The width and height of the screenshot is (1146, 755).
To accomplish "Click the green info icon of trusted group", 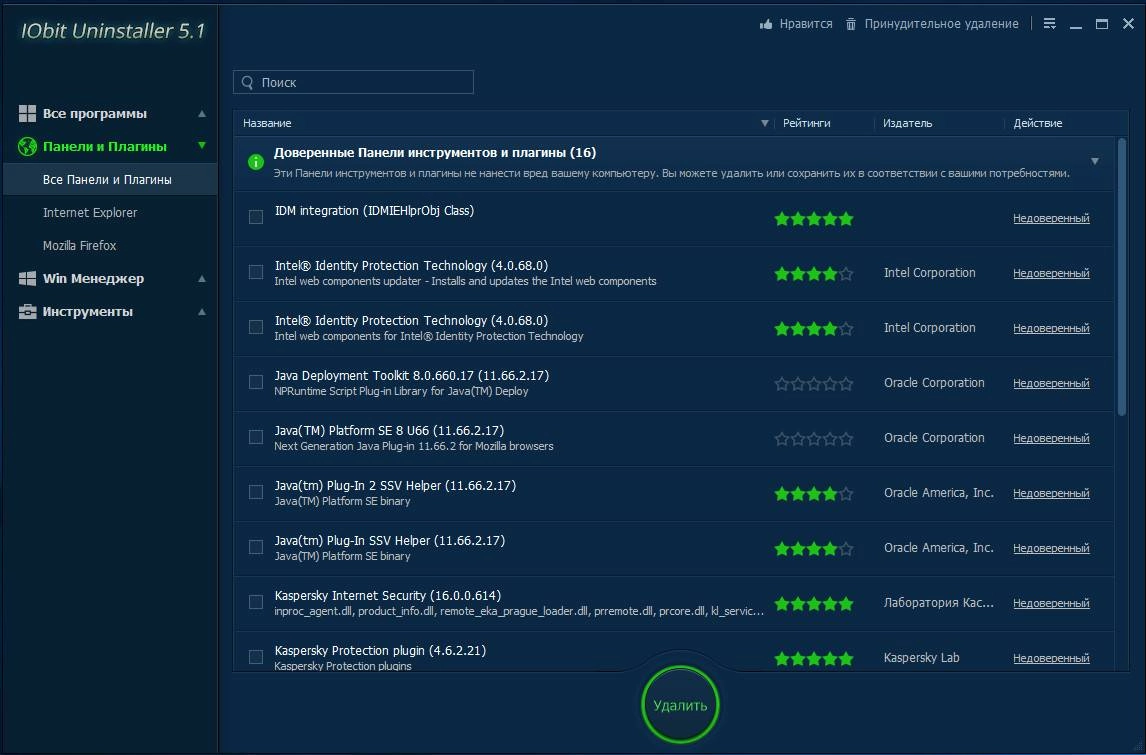I will pos(256,162).
